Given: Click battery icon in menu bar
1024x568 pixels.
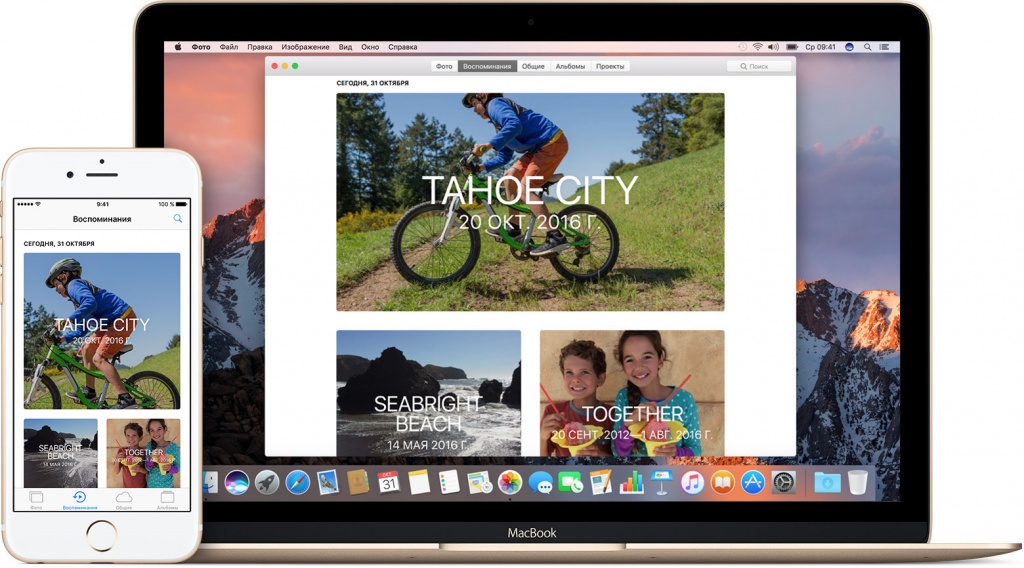Looking at the screenshot, I should [x=792, y=47].
